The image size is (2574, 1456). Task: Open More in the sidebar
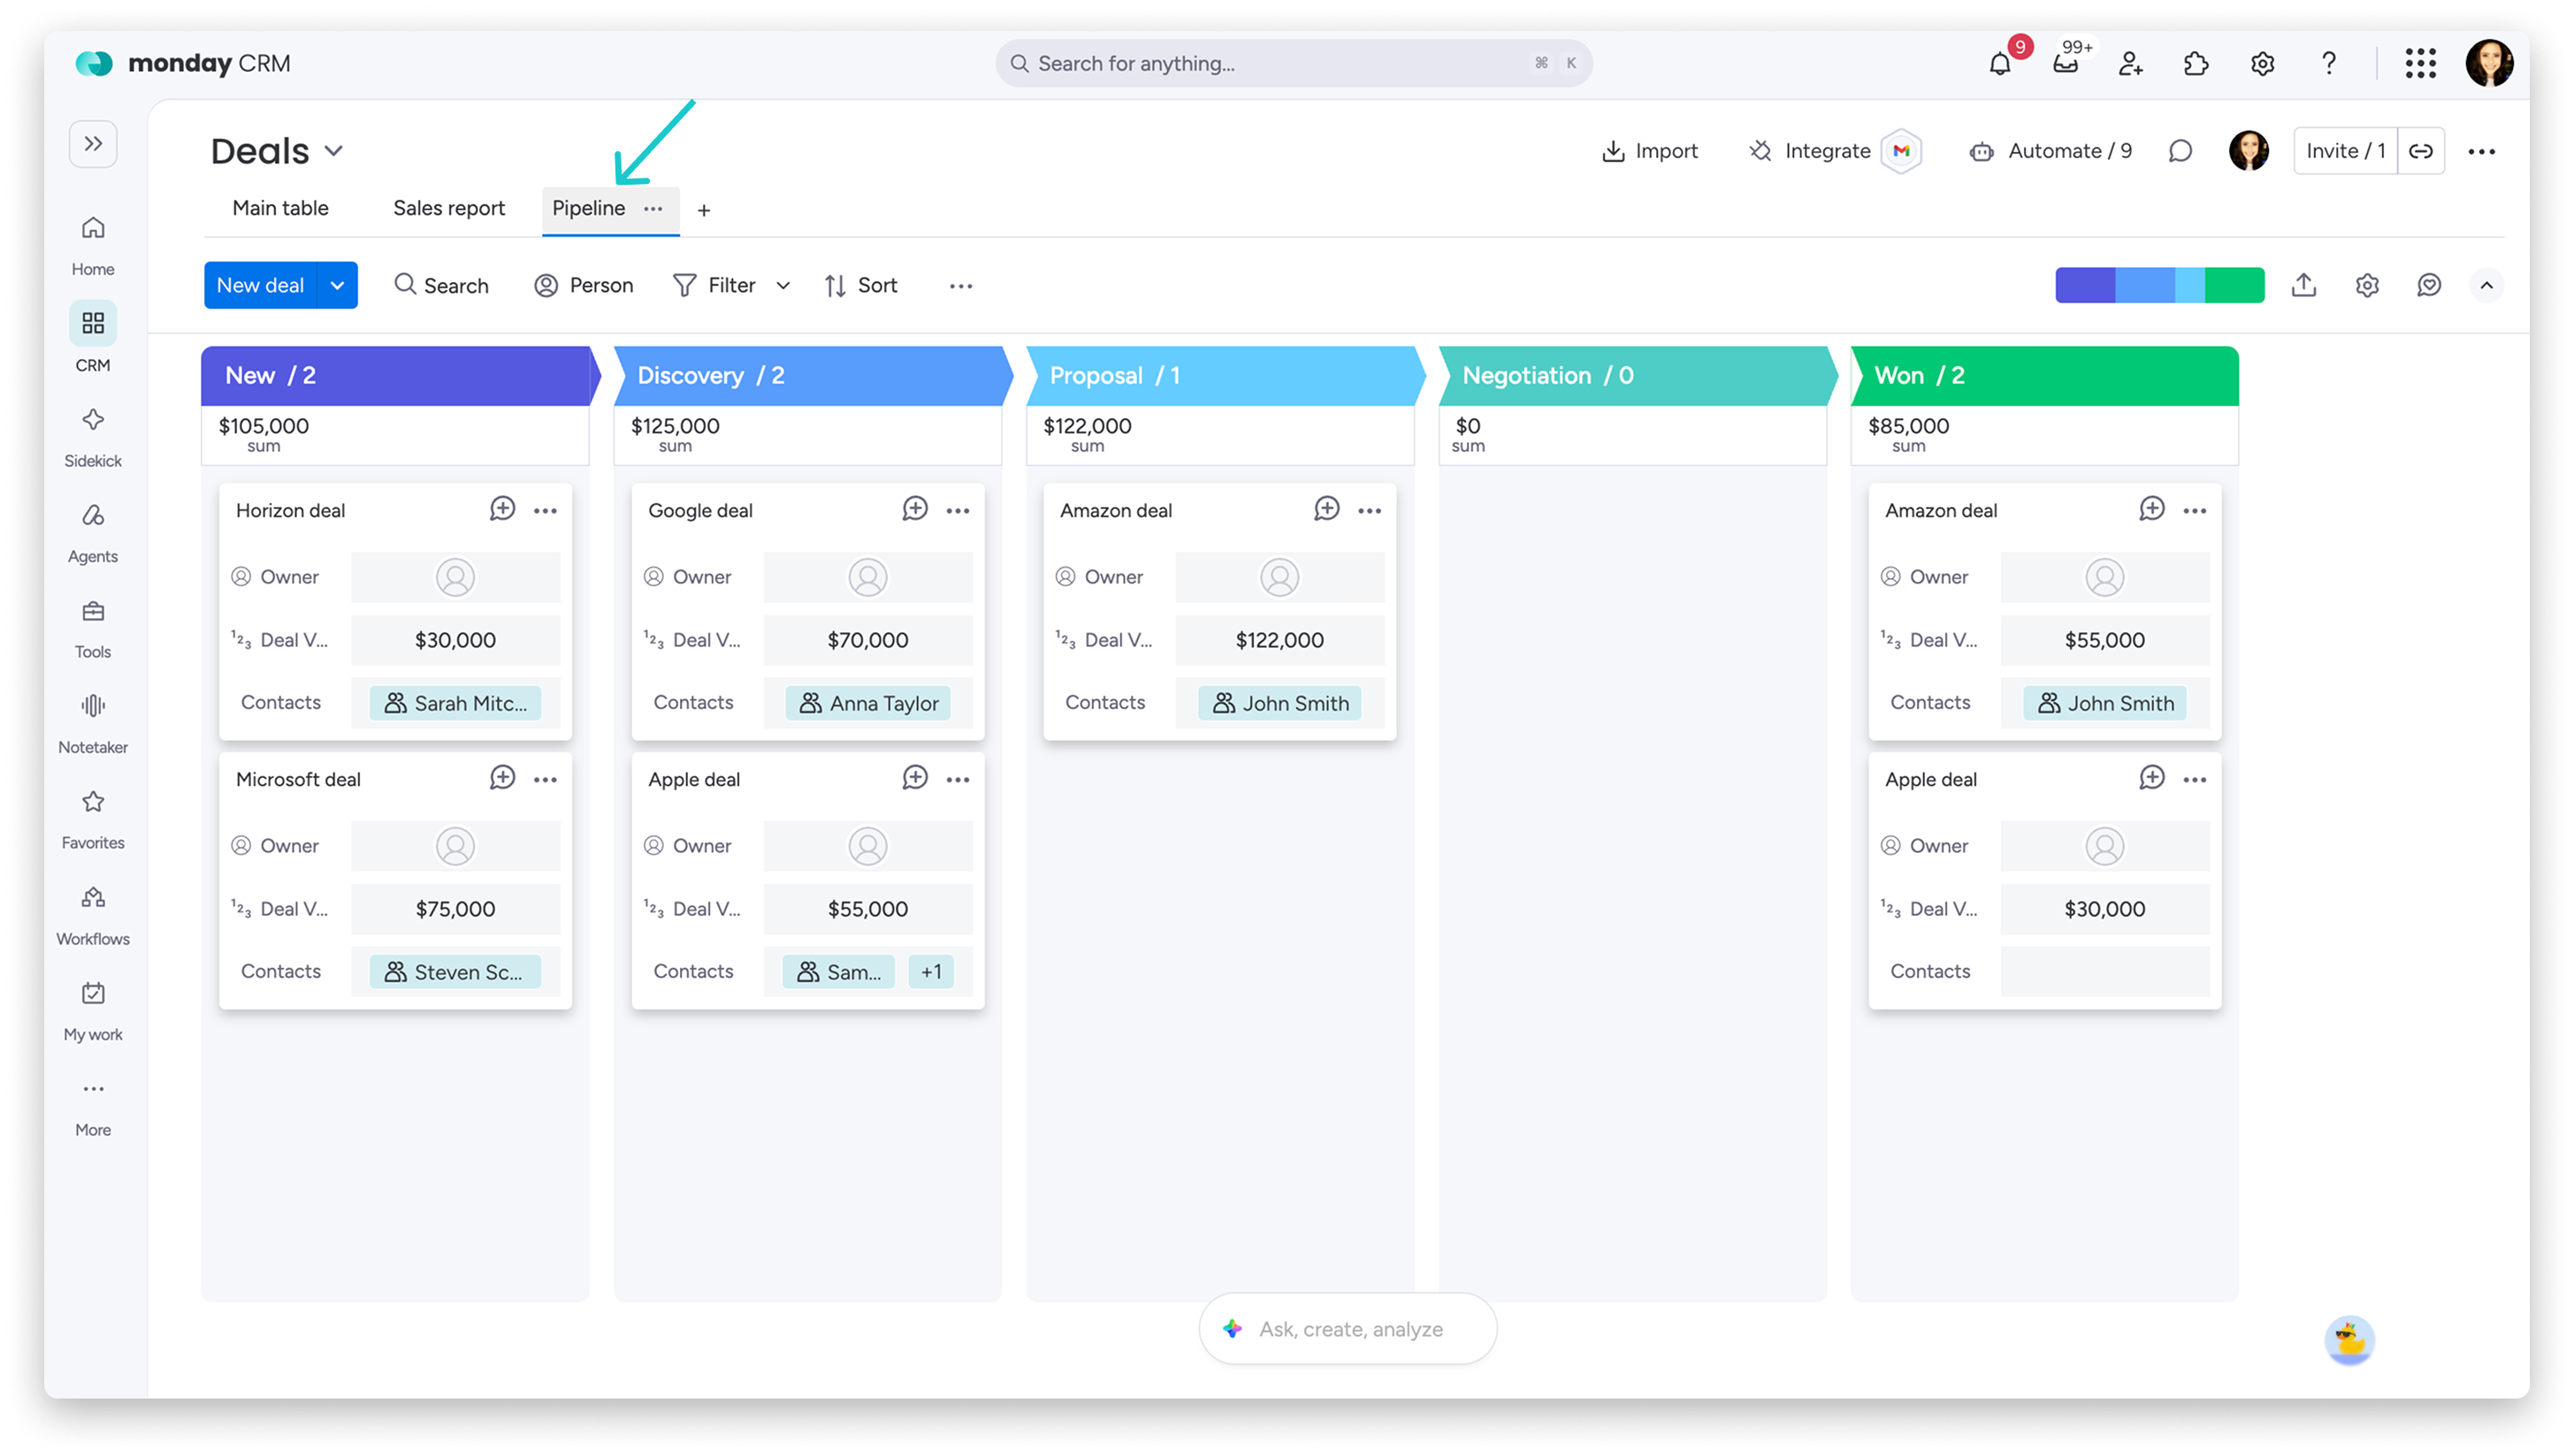[x=93, y=1107]
